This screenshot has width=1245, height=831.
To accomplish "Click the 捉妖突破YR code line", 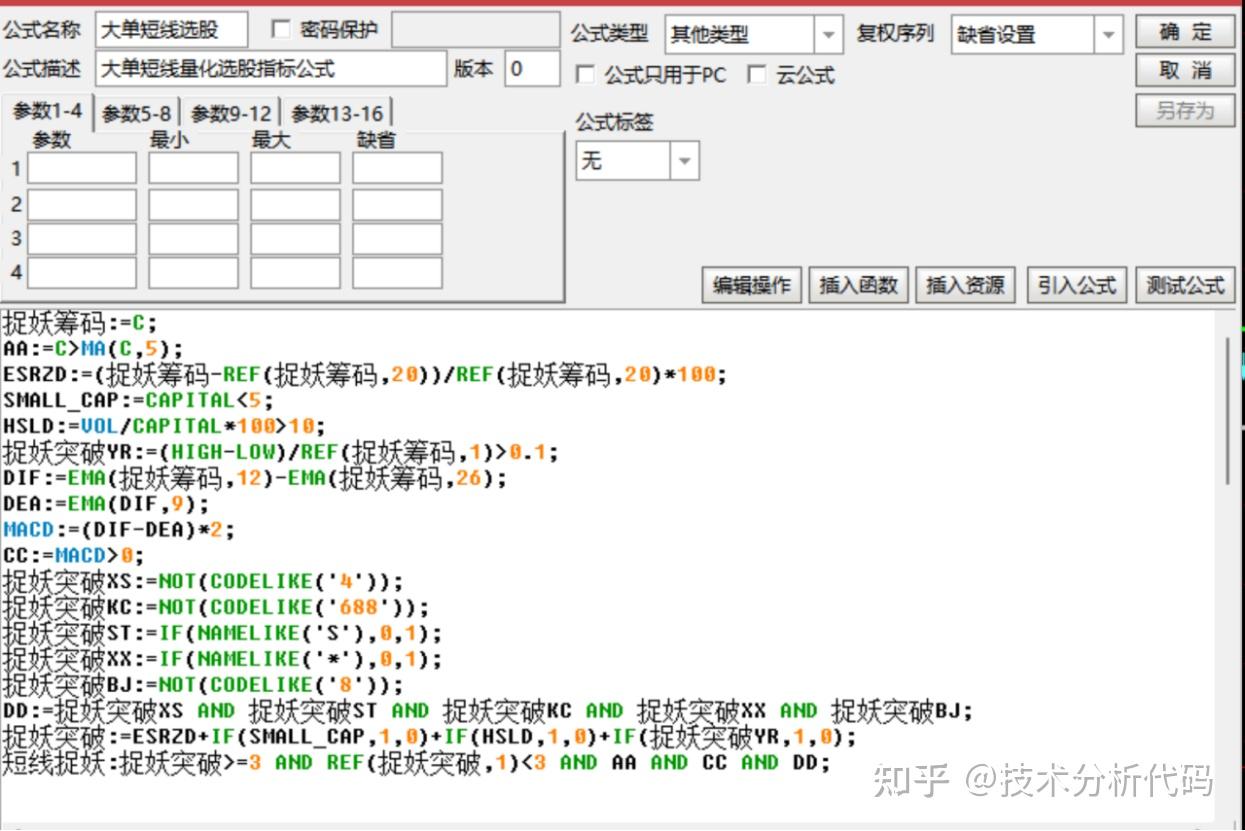I will click(x=281, y=452).
